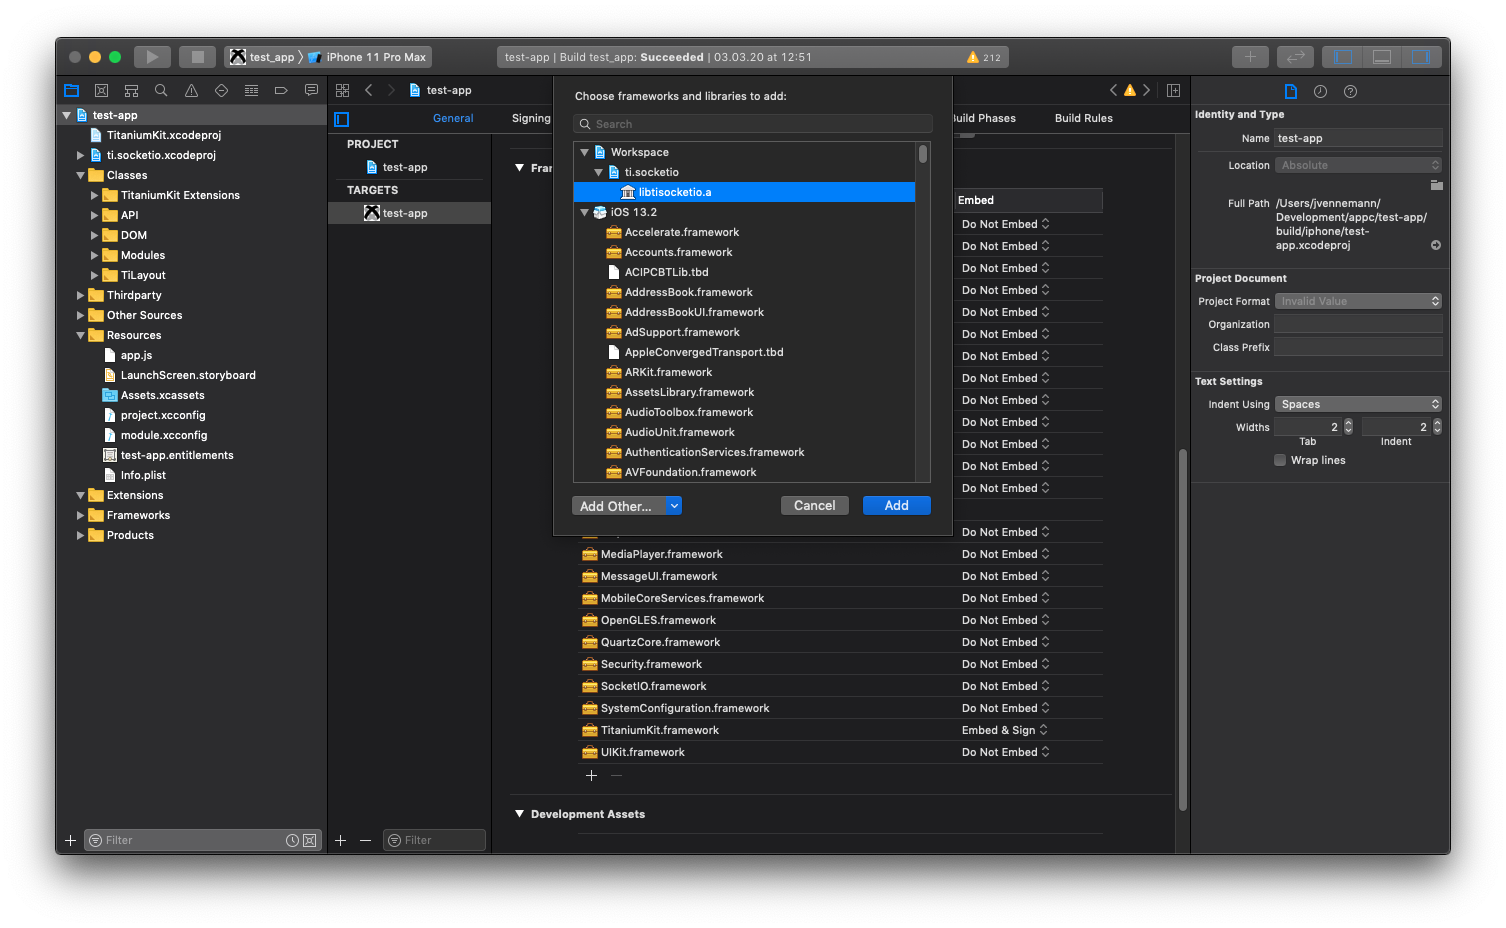This screenshot has width=1506, height=928.
Task: Collapse the Development Assets section
Action: (x=519, y=814)
